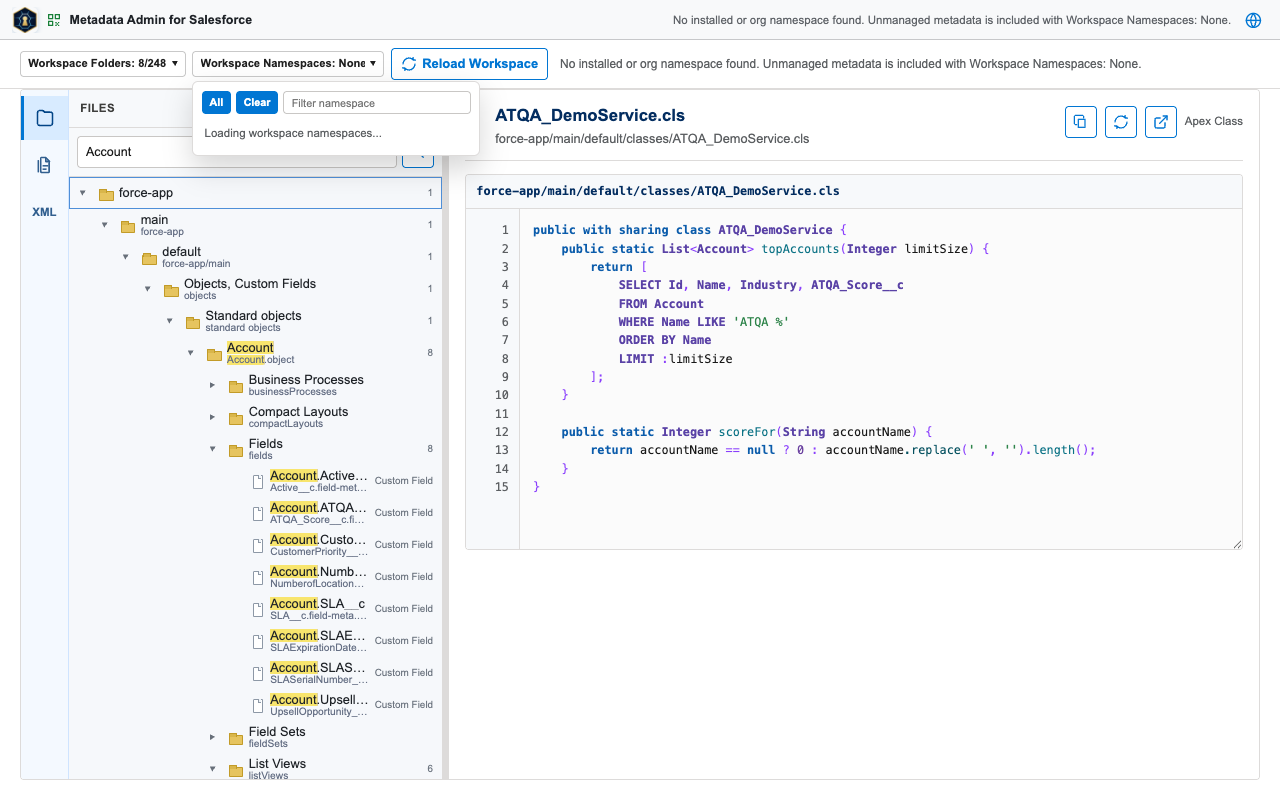Click the Standard objects folder icon
1280x800 pixels.
193,322
